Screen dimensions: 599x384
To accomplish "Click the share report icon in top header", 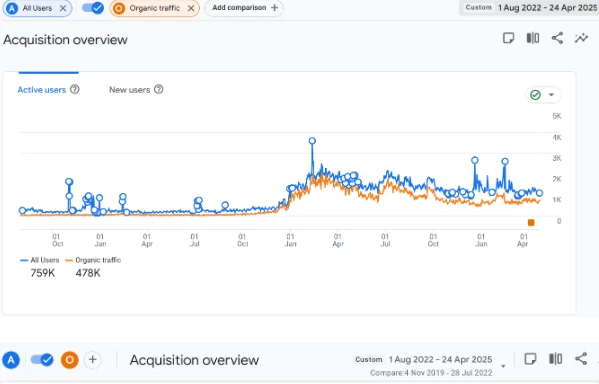I will point(557,38).
